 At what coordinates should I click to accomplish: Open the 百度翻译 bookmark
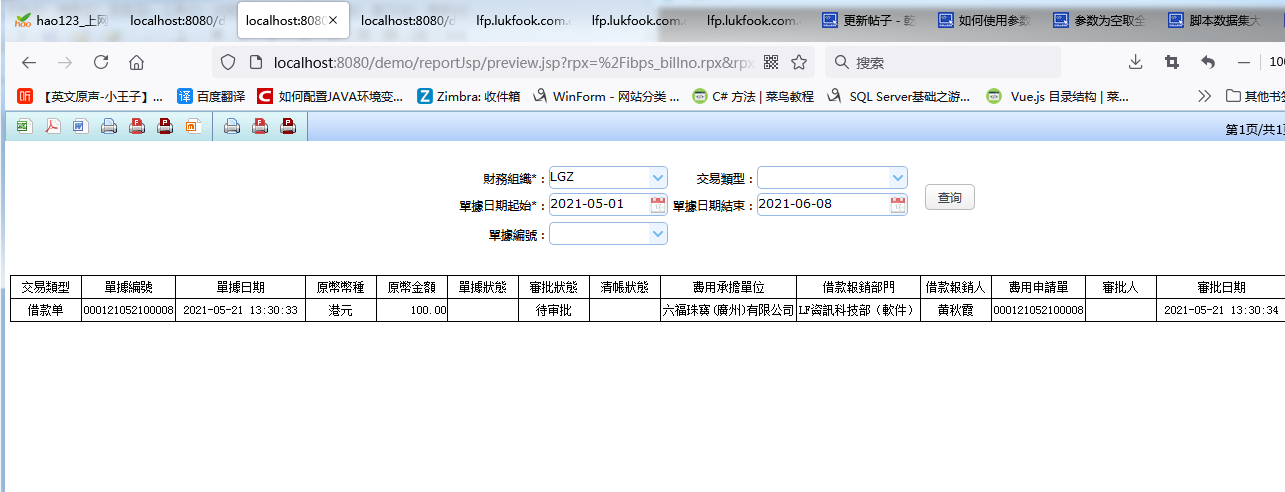click(x=210, y=97)
